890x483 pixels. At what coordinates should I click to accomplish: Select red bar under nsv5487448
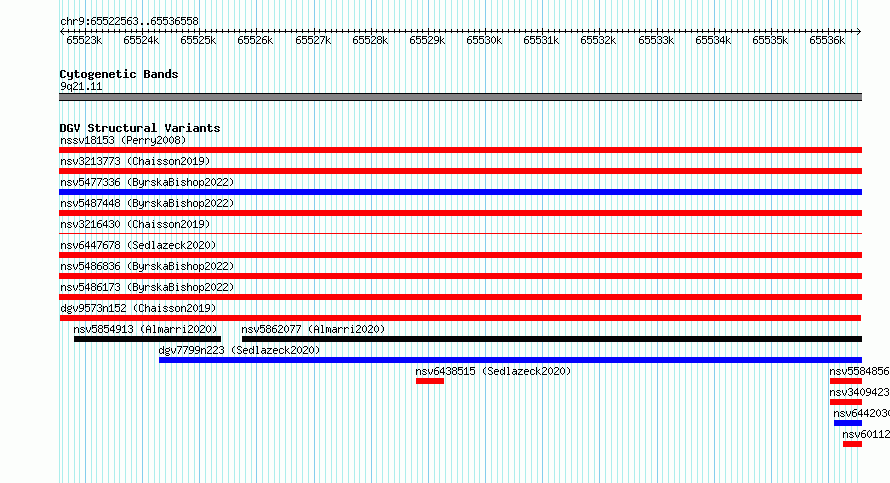click(460, 213)
